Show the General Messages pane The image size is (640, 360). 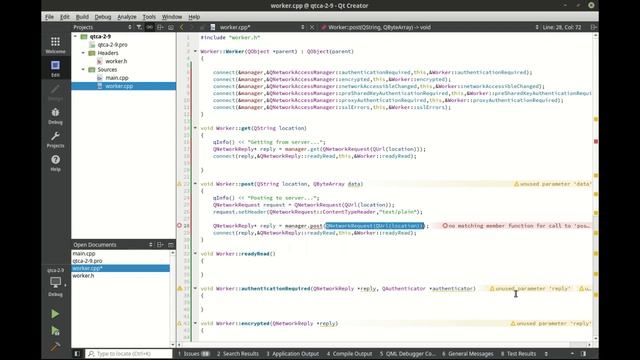pyautogui.click(x=468, y=353)
